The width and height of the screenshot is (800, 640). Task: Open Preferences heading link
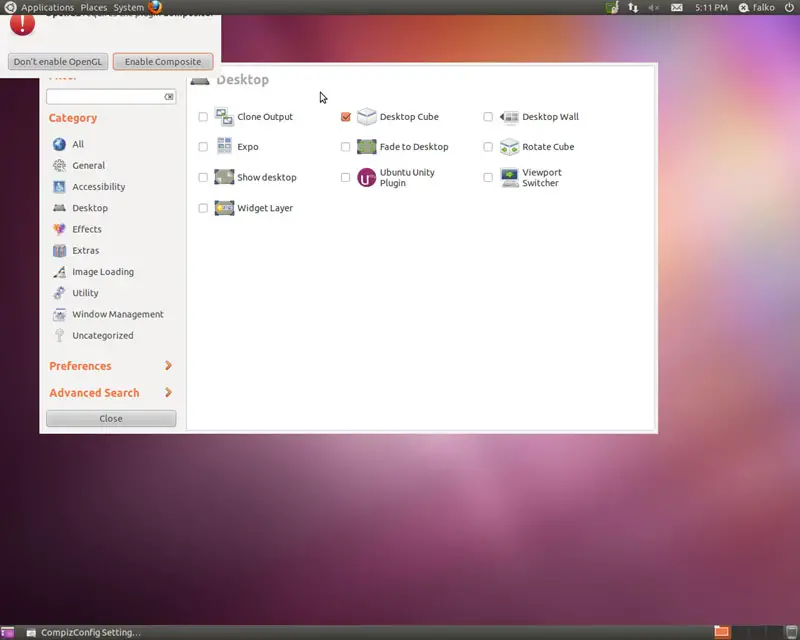coord(80,366)
